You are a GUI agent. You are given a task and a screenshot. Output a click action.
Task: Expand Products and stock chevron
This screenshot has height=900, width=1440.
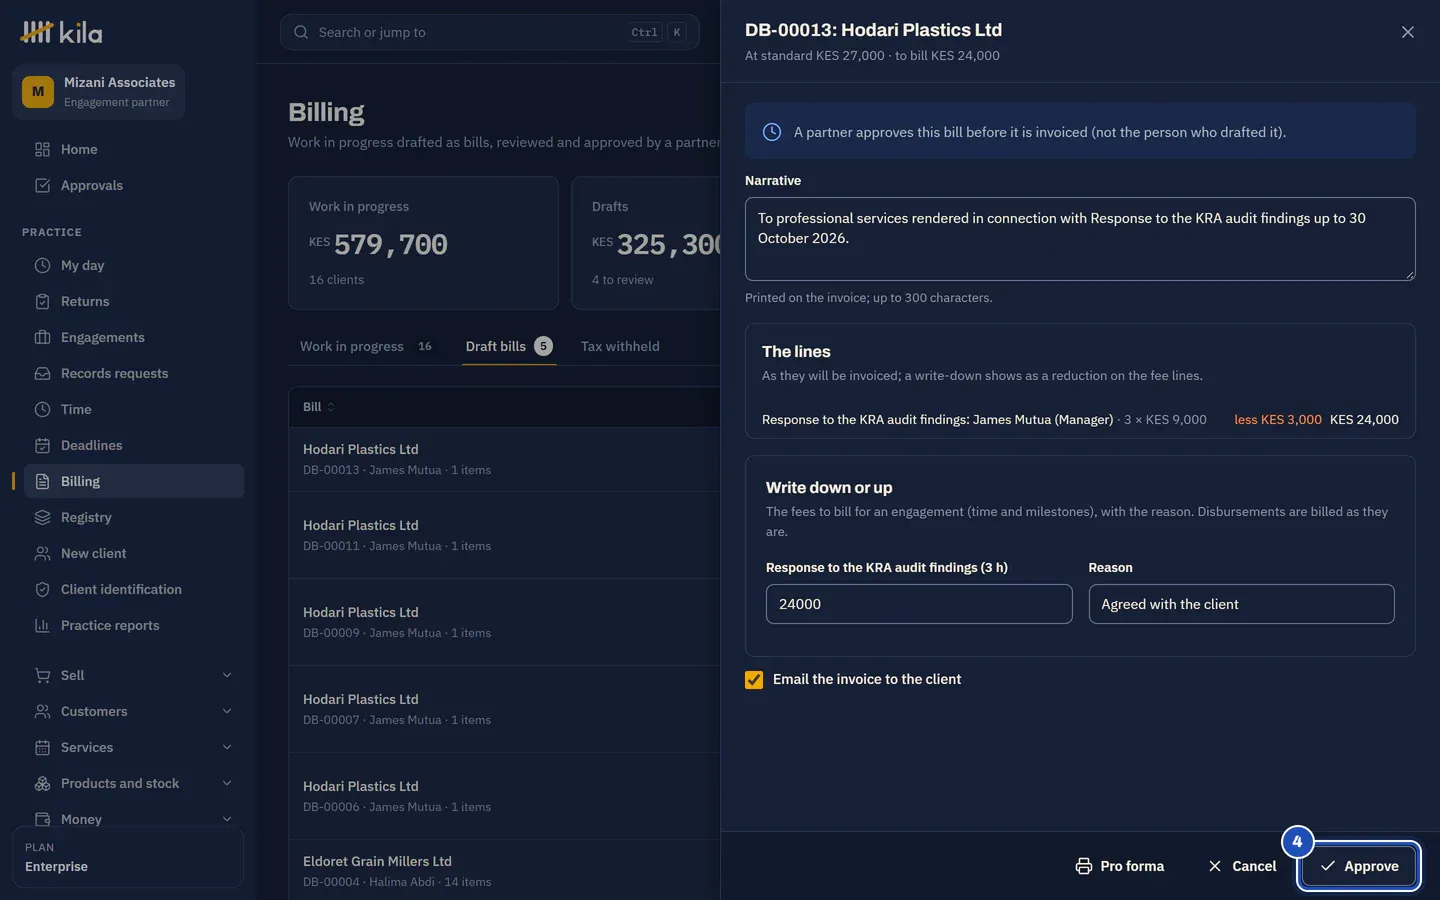click(x=227, y=783)
